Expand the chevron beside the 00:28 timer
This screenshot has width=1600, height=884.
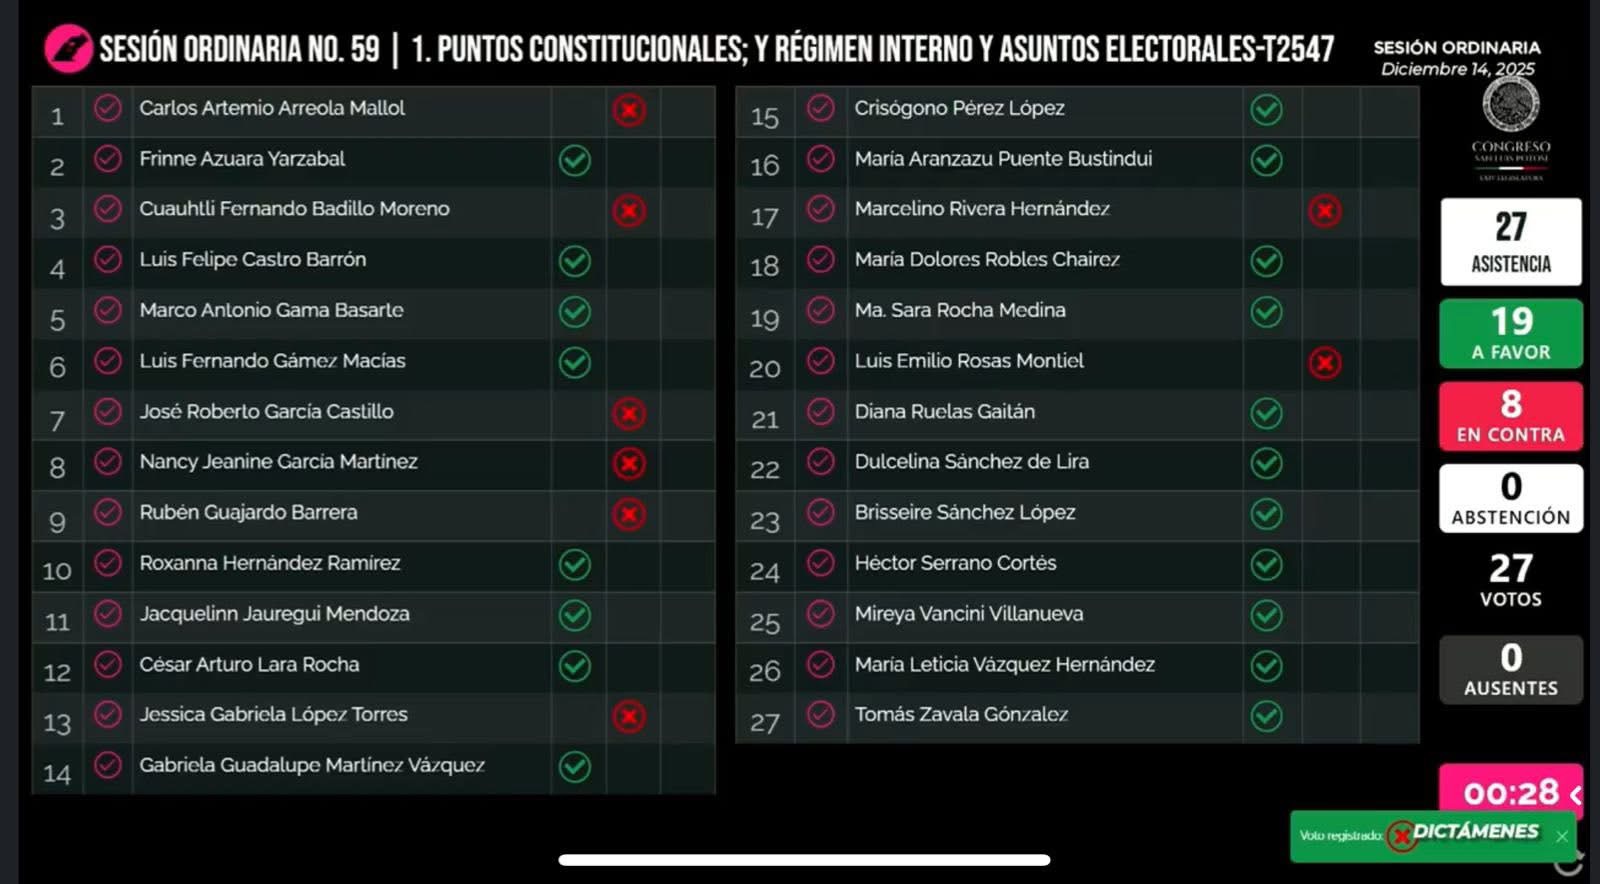point(1575,794)
